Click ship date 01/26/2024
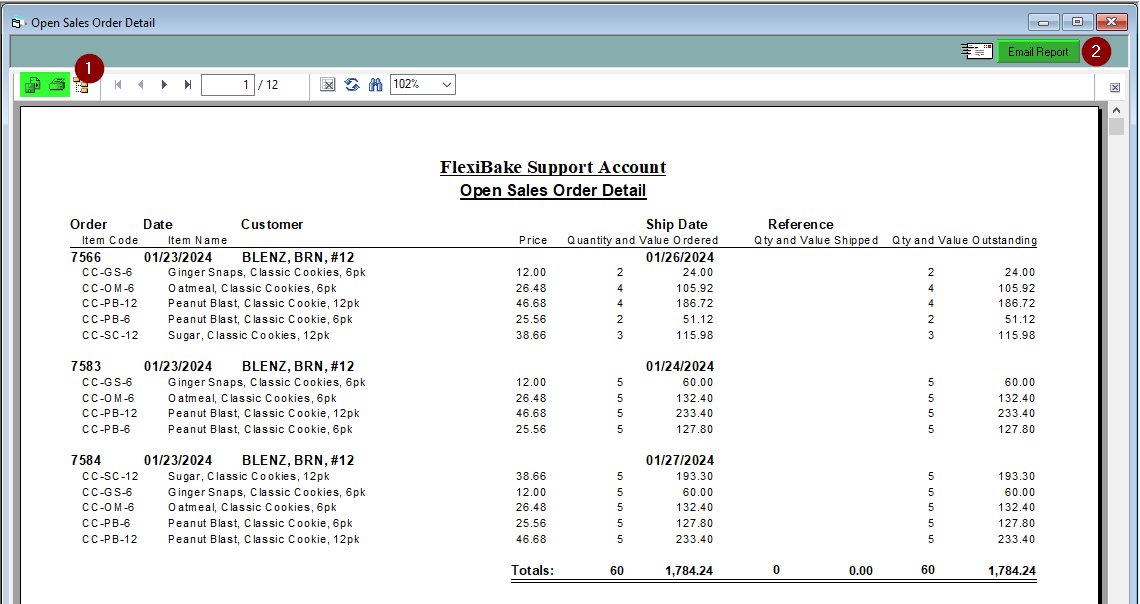1140x604 pixels. 680,257
